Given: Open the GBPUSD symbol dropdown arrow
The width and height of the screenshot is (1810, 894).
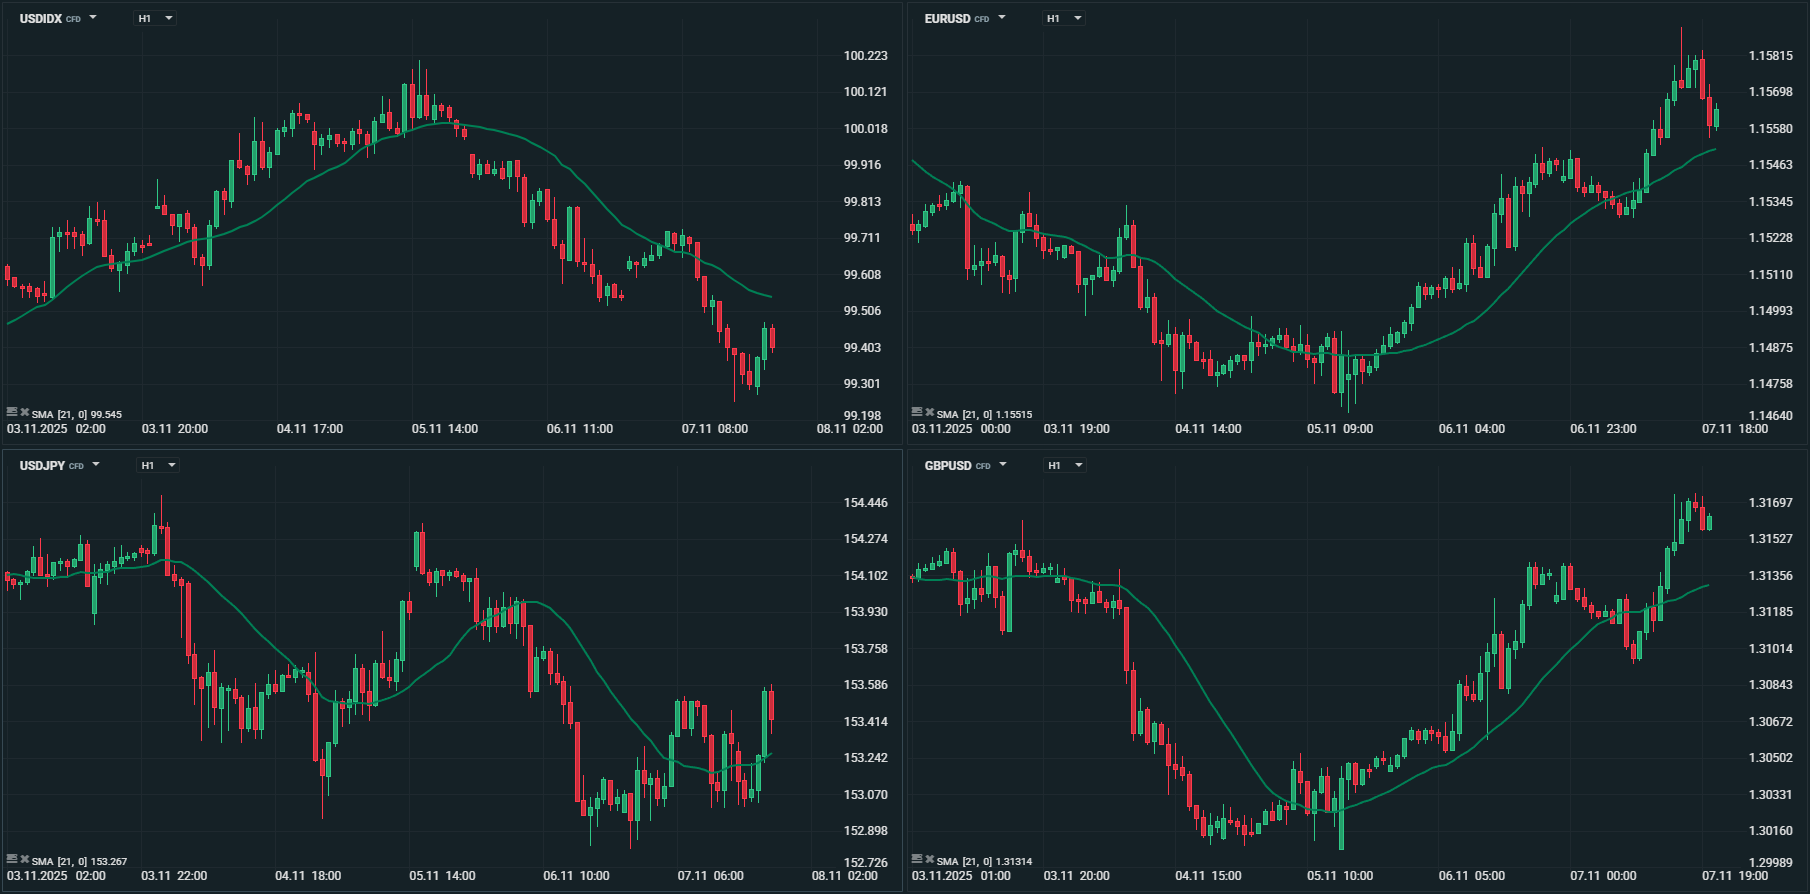Looking at the screenshot, I should [1003, 465].
